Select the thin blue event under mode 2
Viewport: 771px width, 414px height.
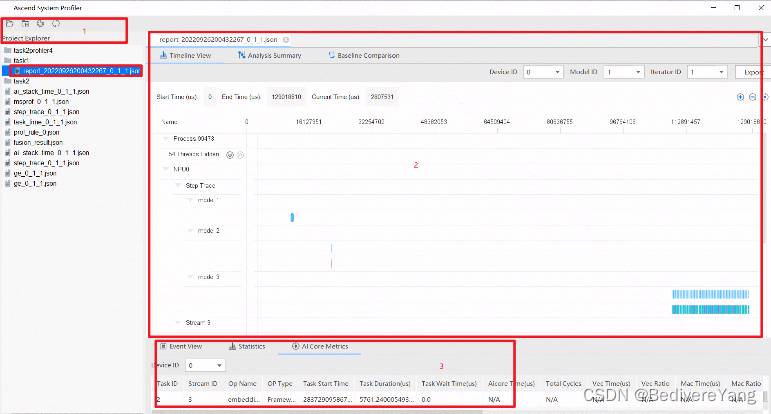click(x=331, y=248)
